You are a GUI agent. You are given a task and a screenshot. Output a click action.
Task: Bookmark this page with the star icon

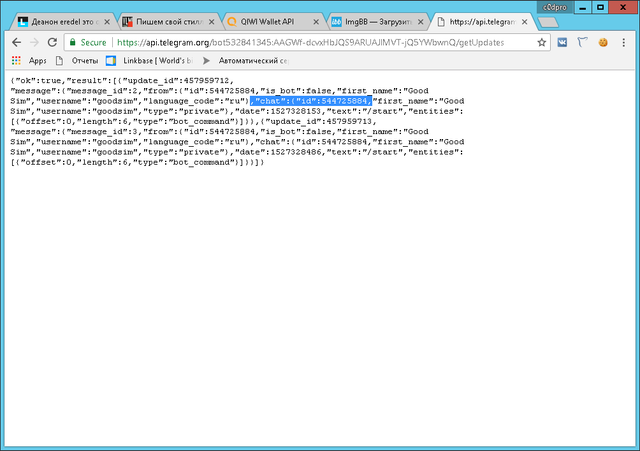[x=542, y=43]
